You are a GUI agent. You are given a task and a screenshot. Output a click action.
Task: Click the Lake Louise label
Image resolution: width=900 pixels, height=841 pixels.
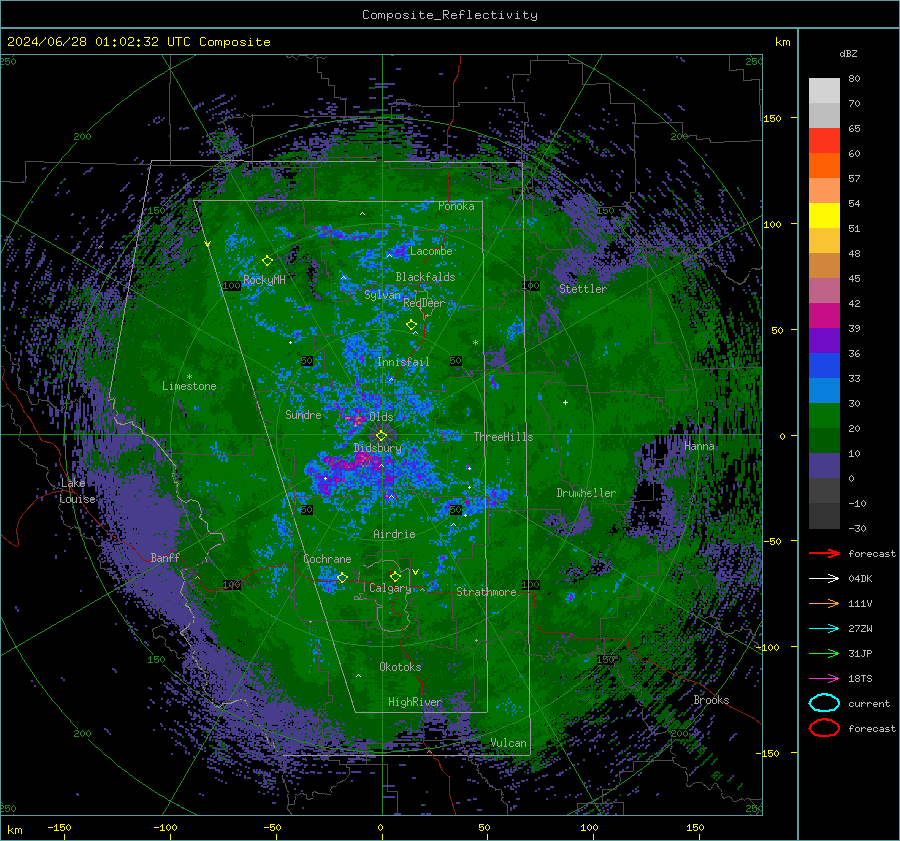pos(77,491)
